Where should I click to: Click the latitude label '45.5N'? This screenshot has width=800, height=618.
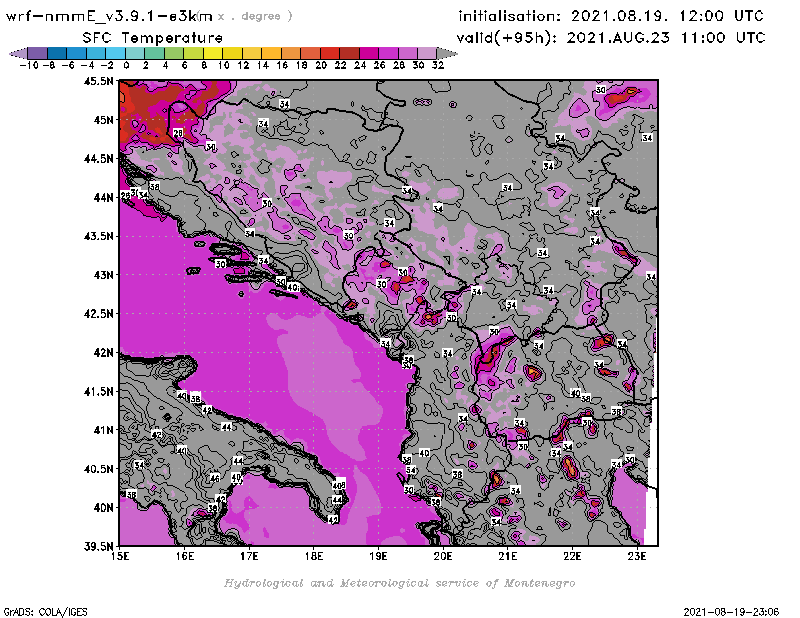pos(98,81)
